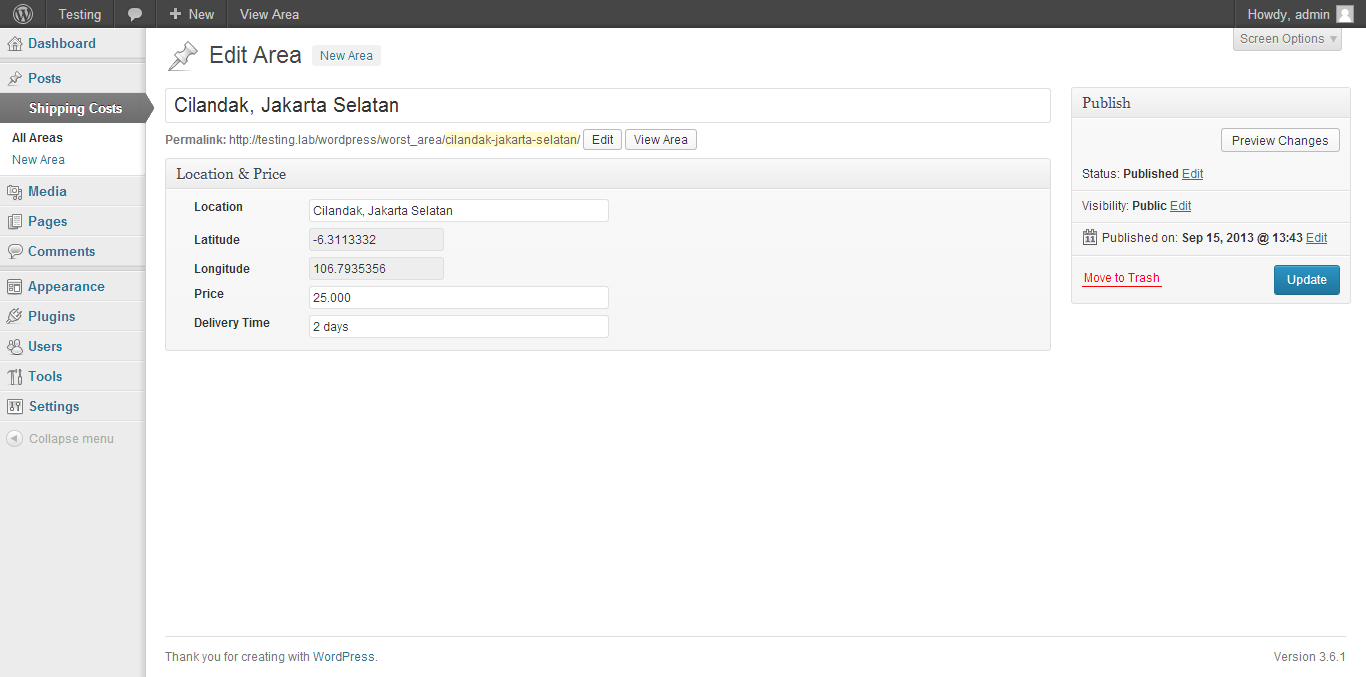Click the Users icon in sidebar

tap(15, 346)
